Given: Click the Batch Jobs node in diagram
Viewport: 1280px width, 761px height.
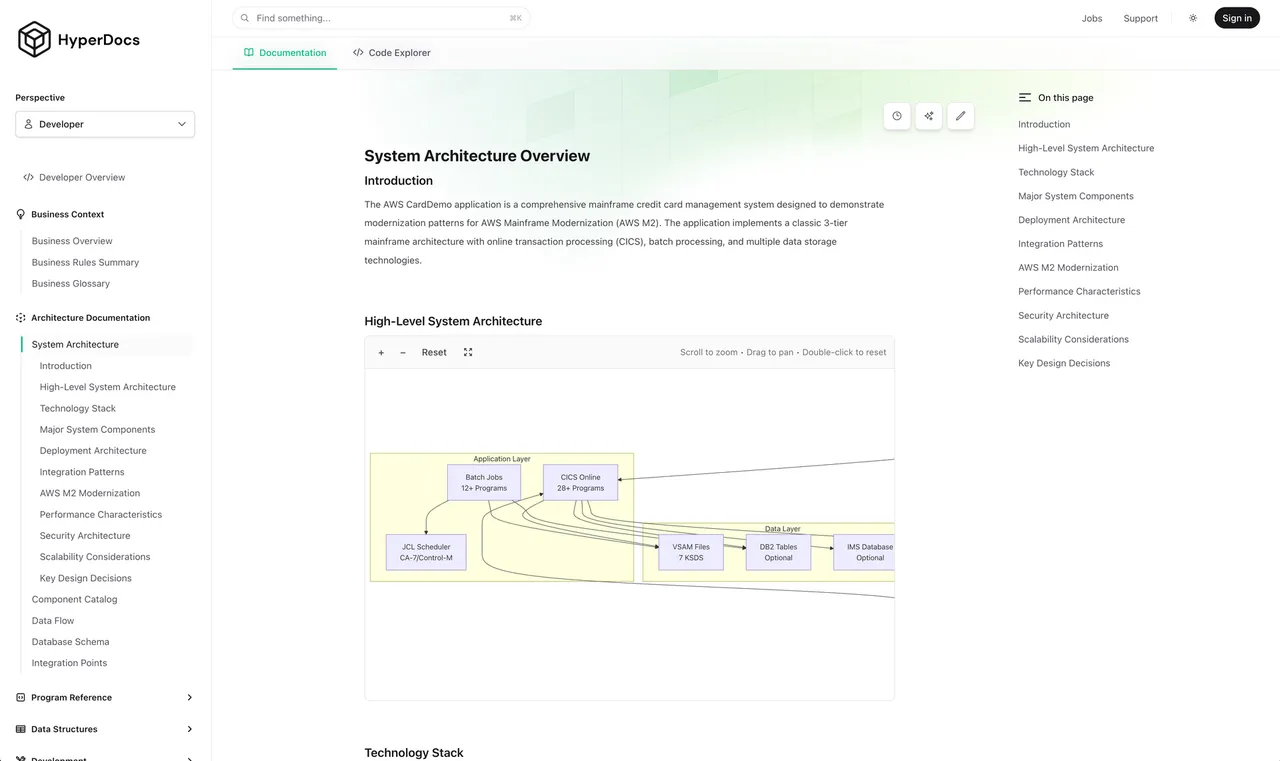Looking at the screenshot, I should click(x=484, y=483).
